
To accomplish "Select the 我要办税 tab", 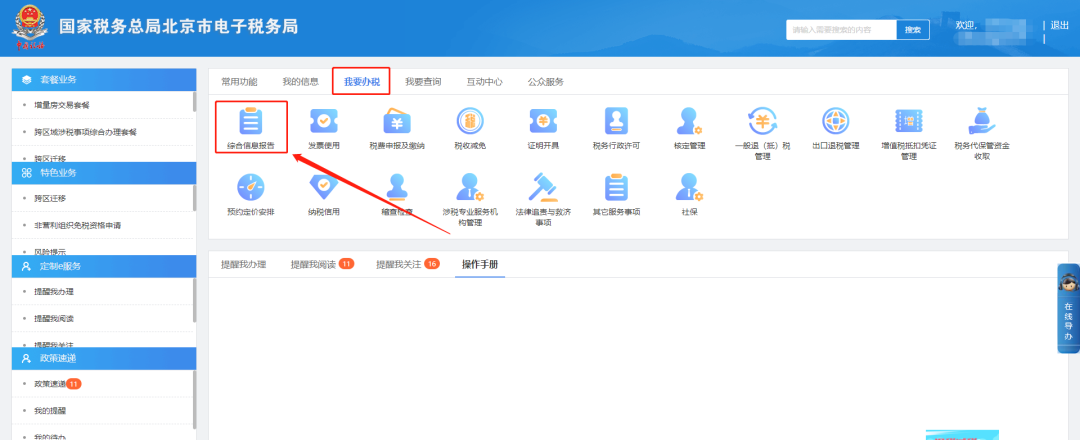I will 362,82.
